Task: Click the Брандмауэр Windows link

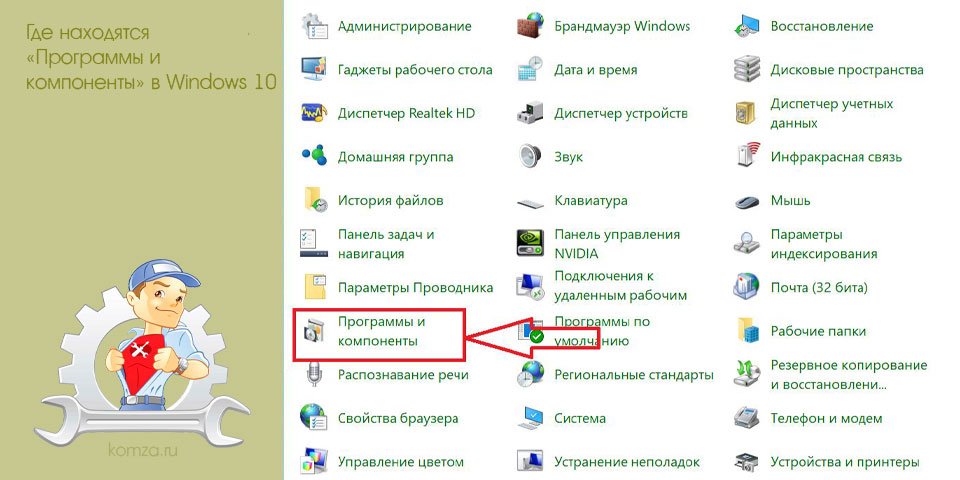Action: pyautogui.click(x=622, y=26)
